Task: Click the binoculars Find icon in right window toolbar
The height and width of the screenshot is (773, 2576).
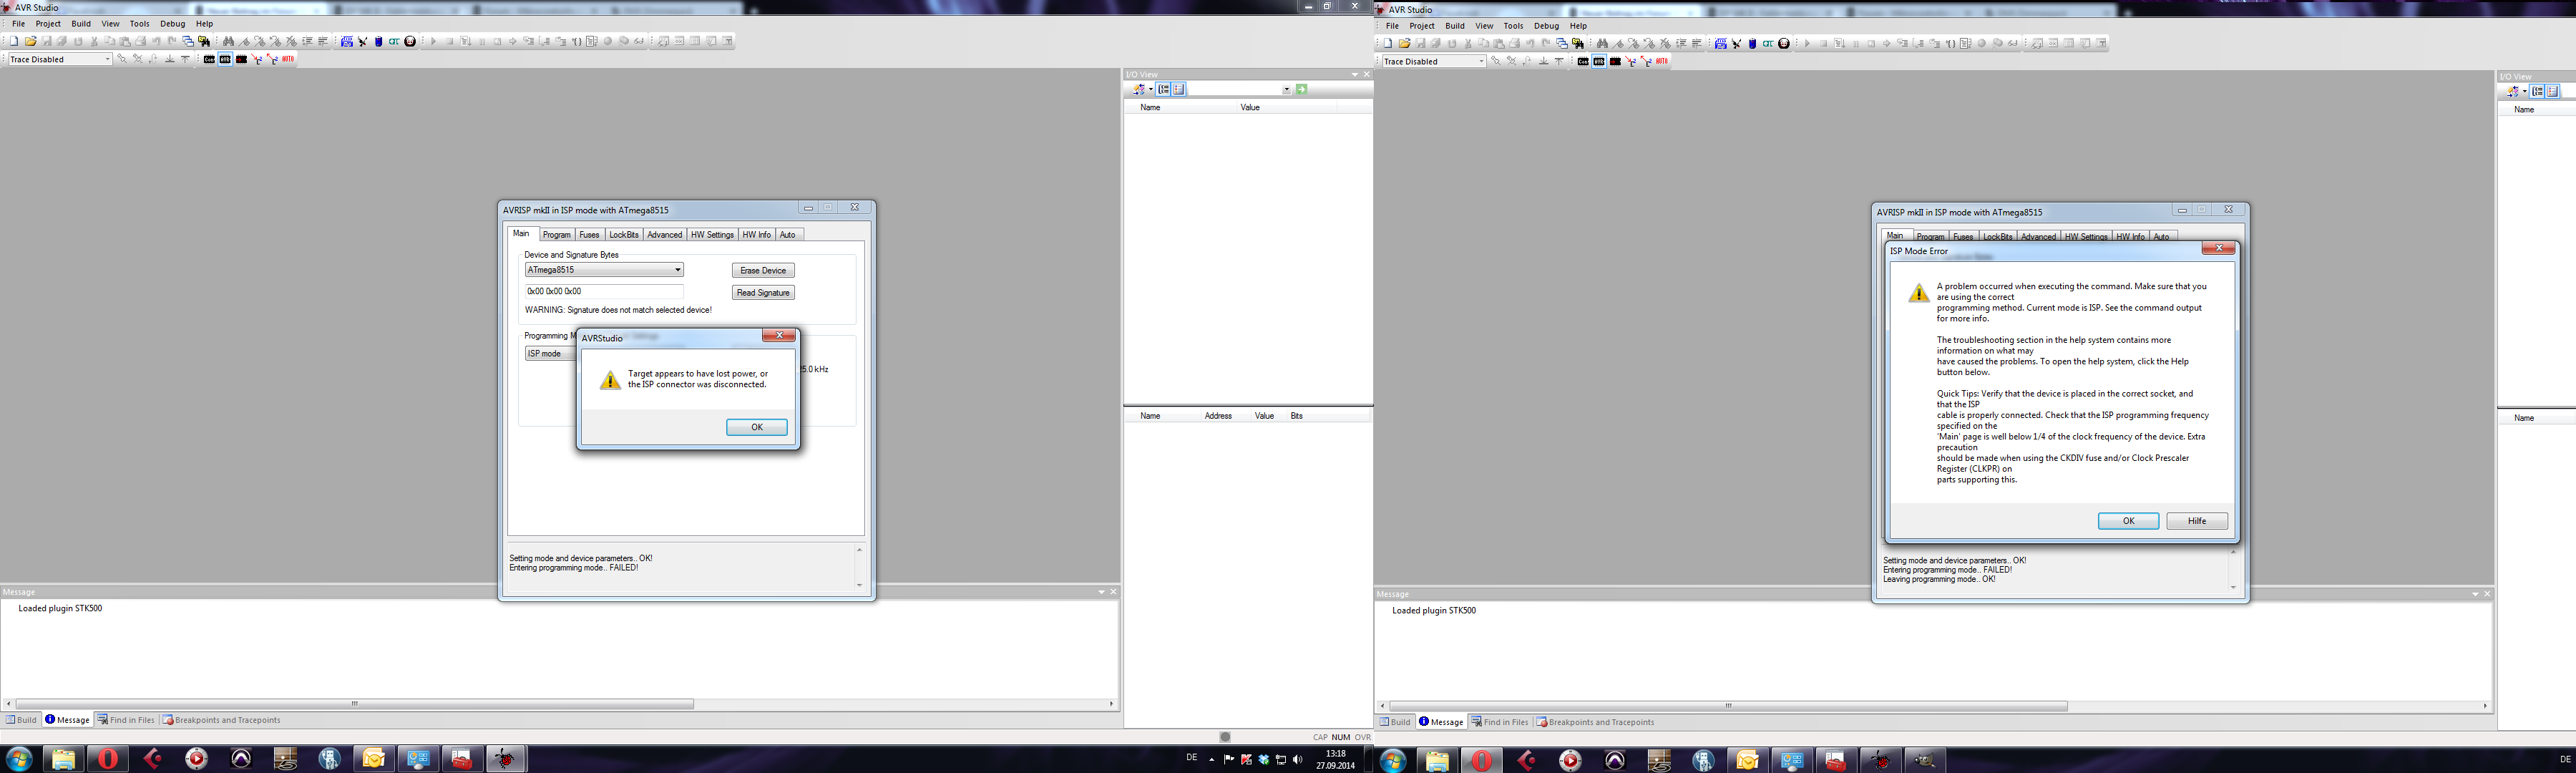Action: click(x=1602, y=44)
